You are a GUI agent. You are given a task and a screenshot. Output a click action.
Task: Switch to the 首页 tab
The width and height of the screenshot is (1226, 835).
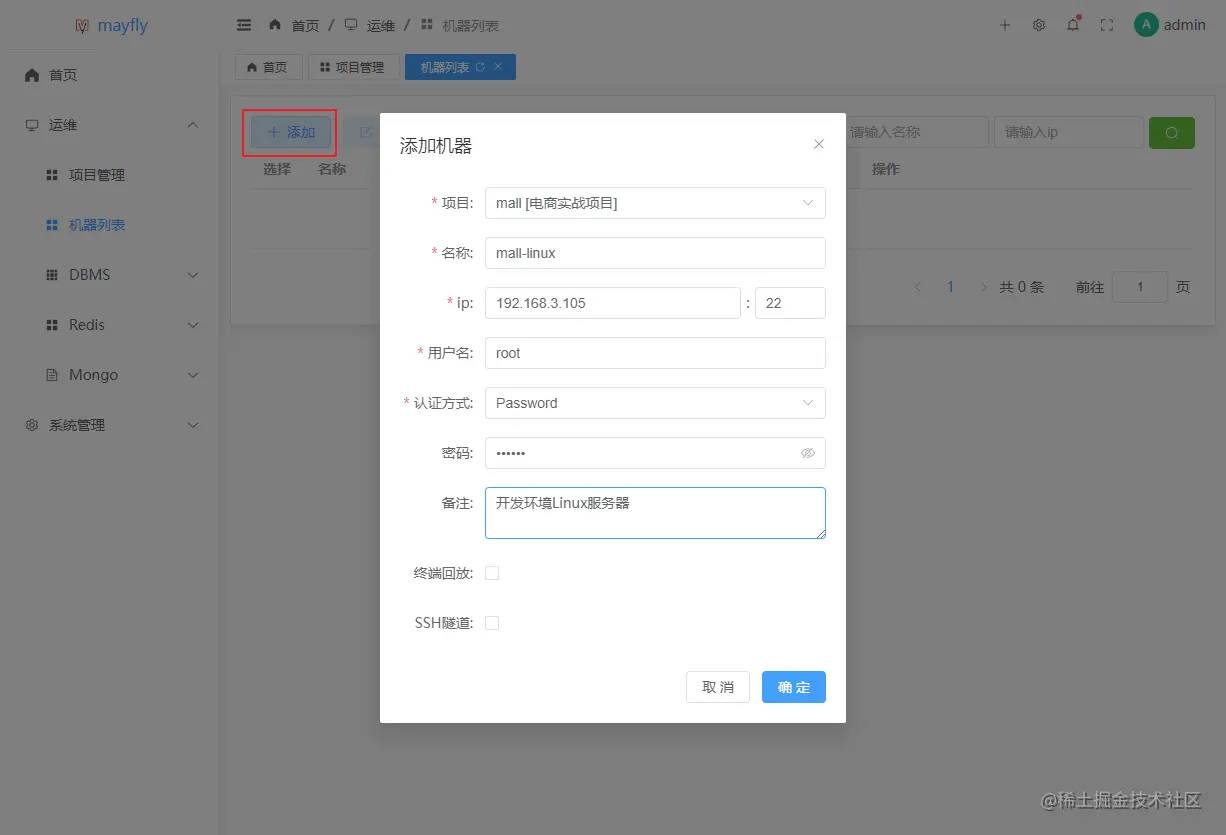[x=268, y=67]
